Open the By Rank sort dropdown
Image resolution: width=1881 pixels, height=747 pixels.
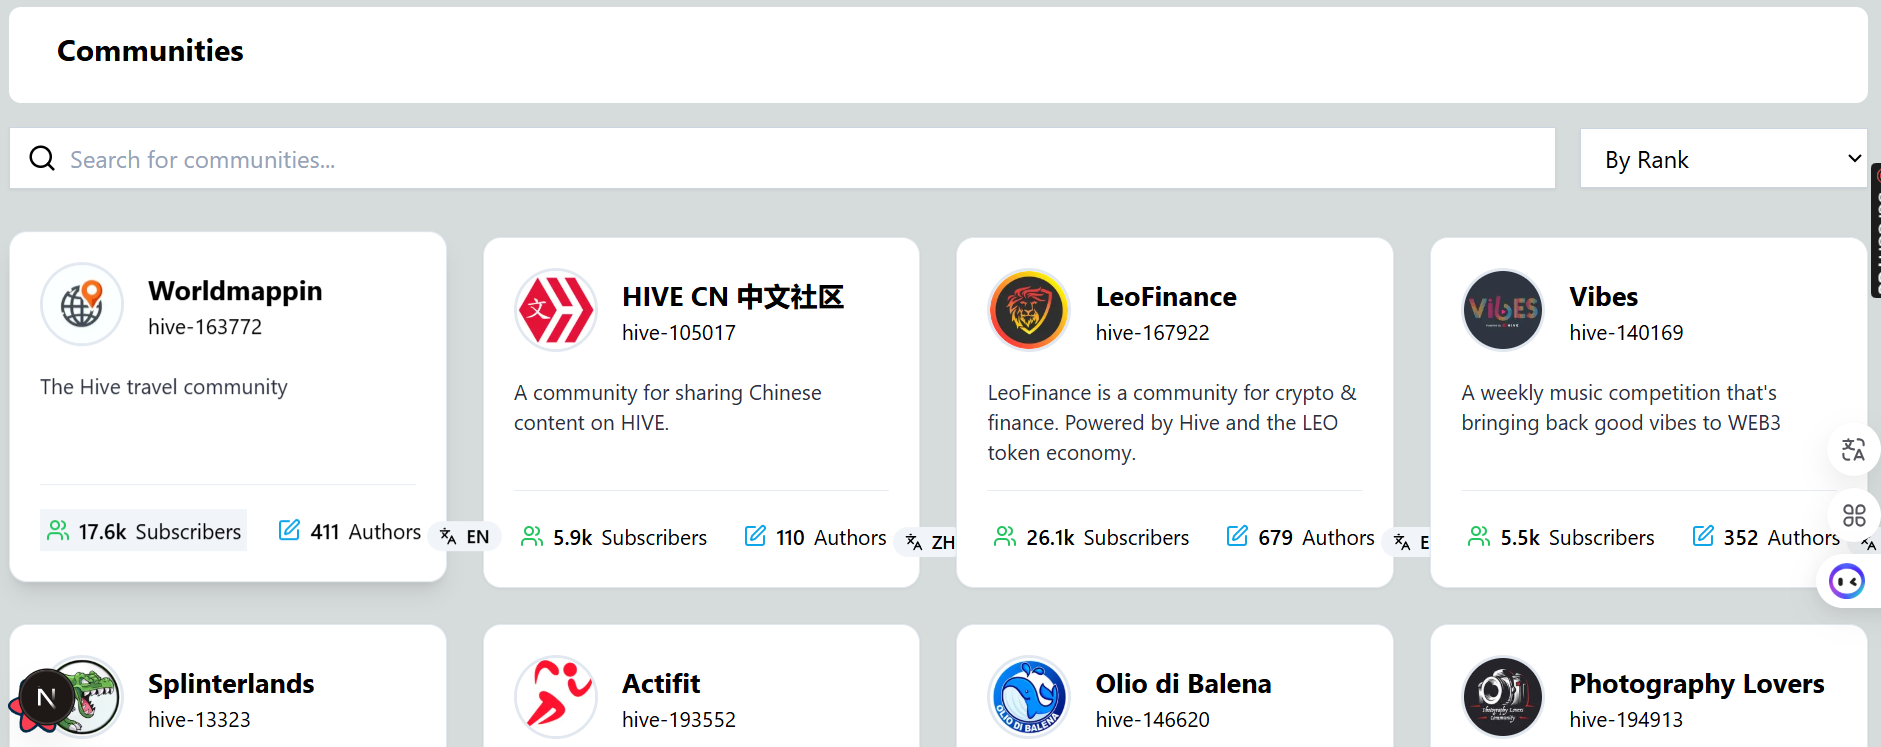point(1723,159)
